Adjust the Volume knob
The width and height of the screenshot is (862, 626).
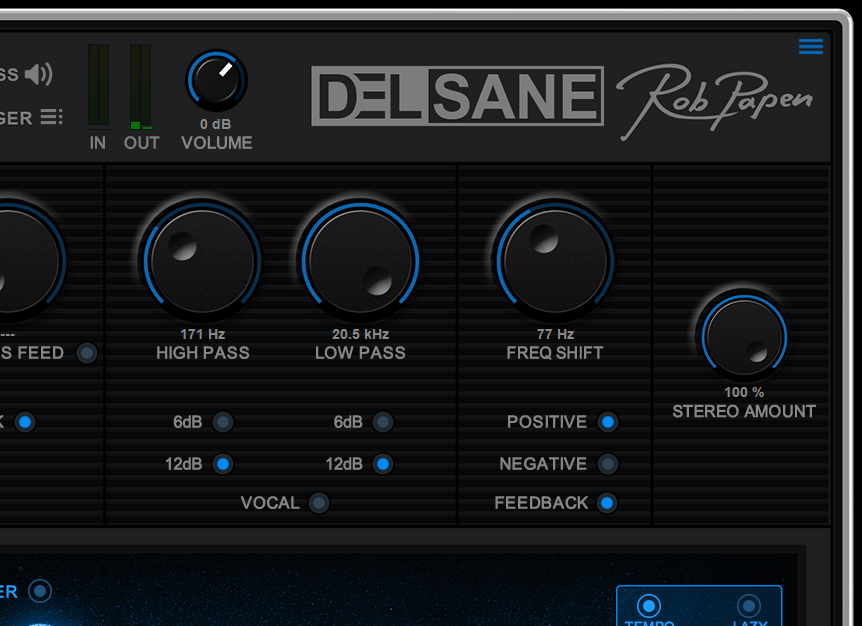217,80
